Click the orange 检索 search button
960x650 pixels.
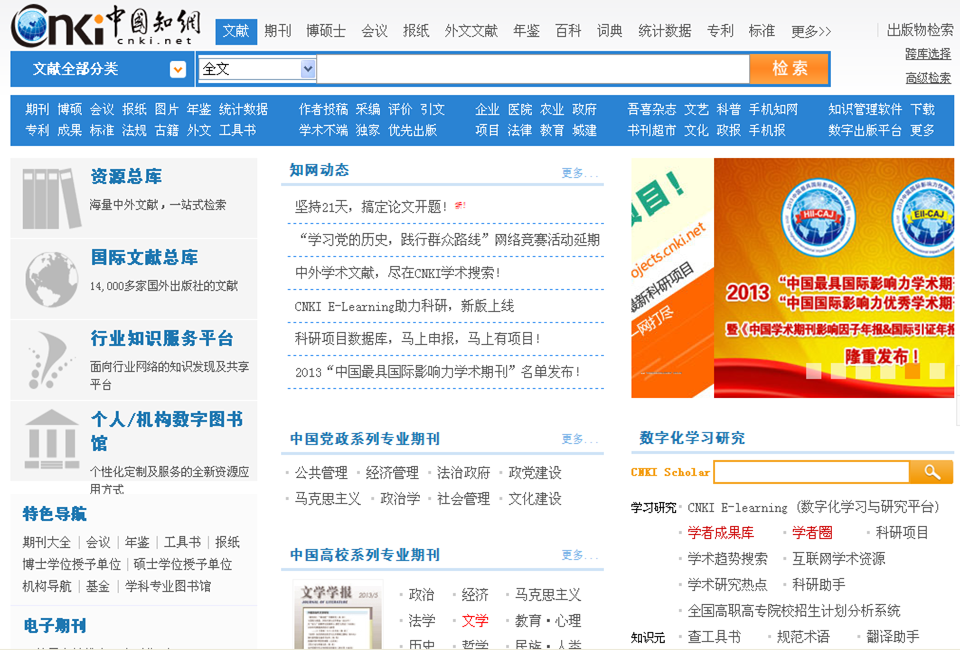pyautogui.click(x=789, y=69)
